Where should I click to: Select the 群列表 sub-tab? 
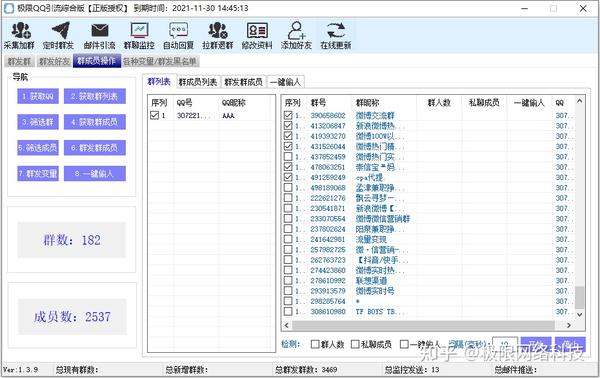point(159,81)
